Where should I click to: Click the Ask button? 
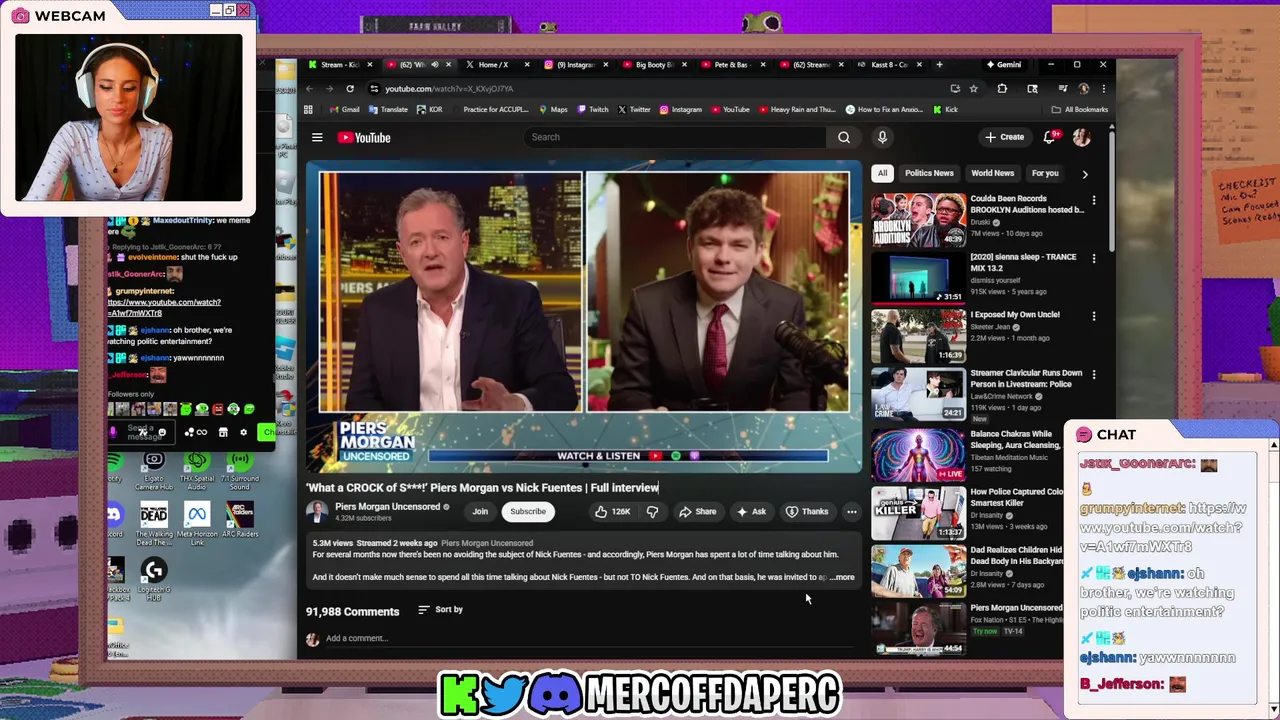(751, 512)
